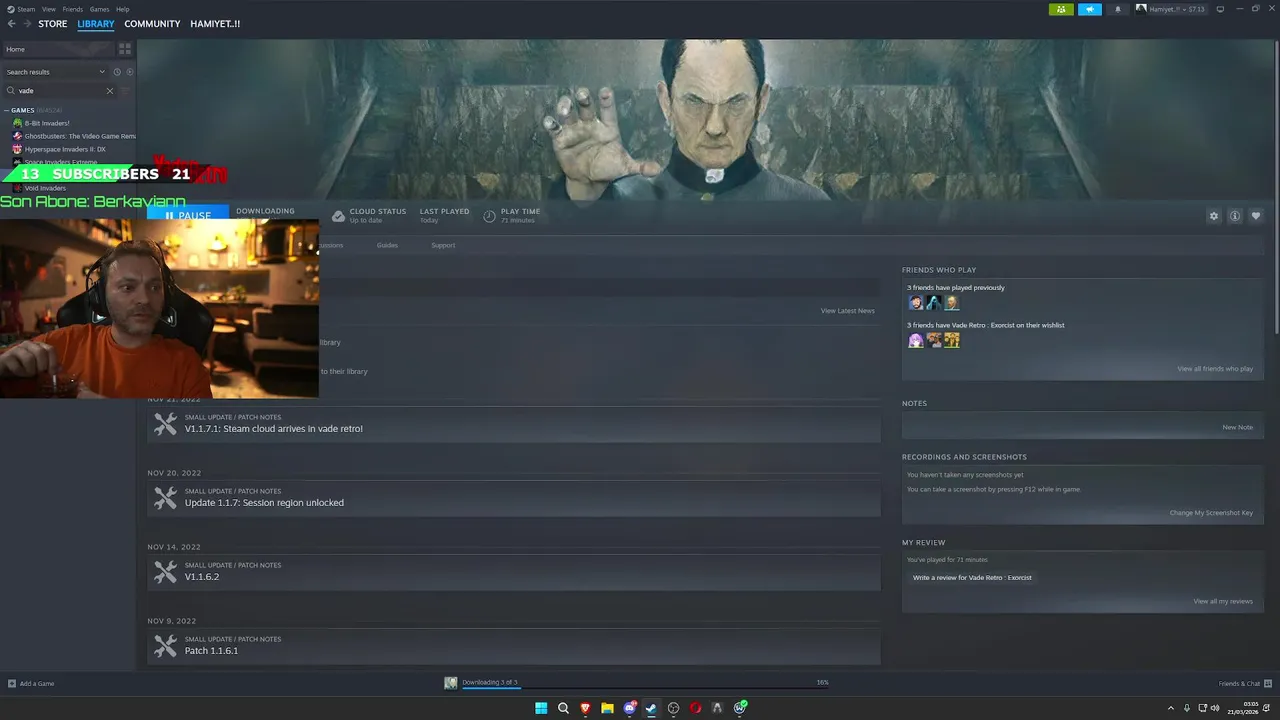Open advanced library filter options icon
This screenshot has width=1280, height=720.
[125, 91]
